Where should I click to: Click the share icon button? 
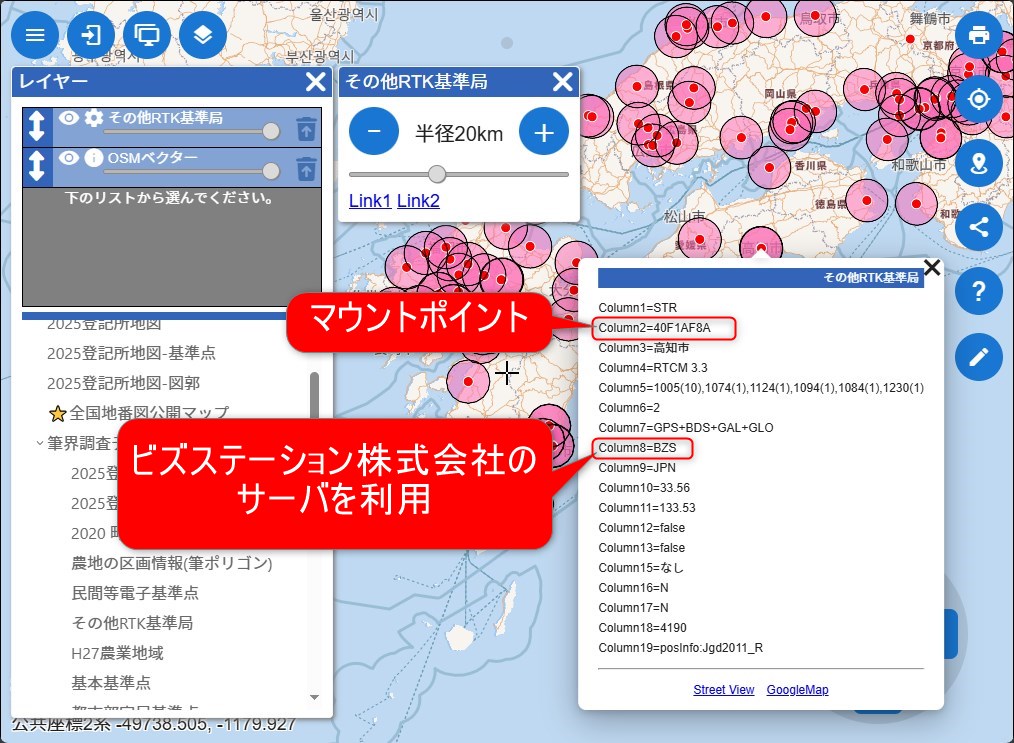(x=978, y=227)
